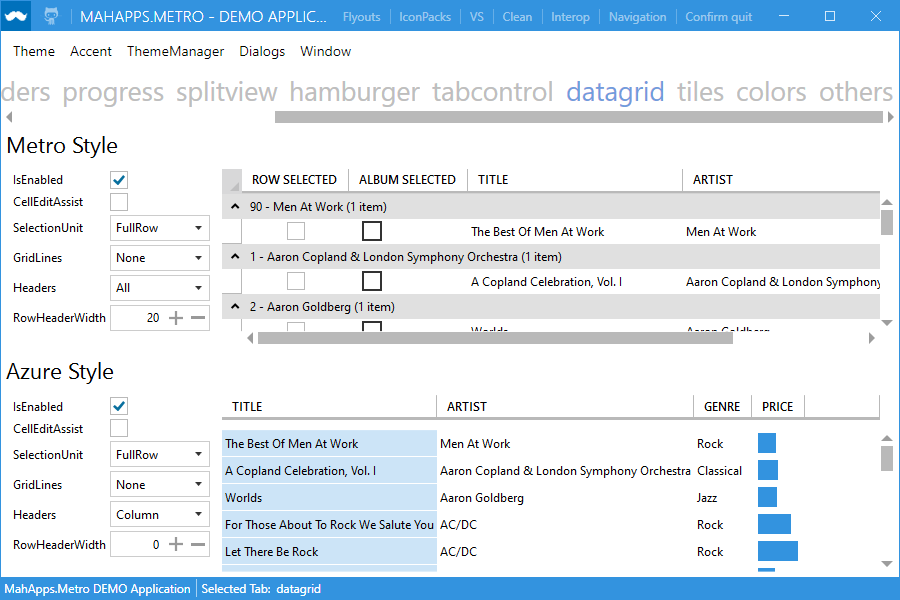Open the GitHub octocat icon
Viewport: 900px width, 600px height.
(x=52, y=15)
